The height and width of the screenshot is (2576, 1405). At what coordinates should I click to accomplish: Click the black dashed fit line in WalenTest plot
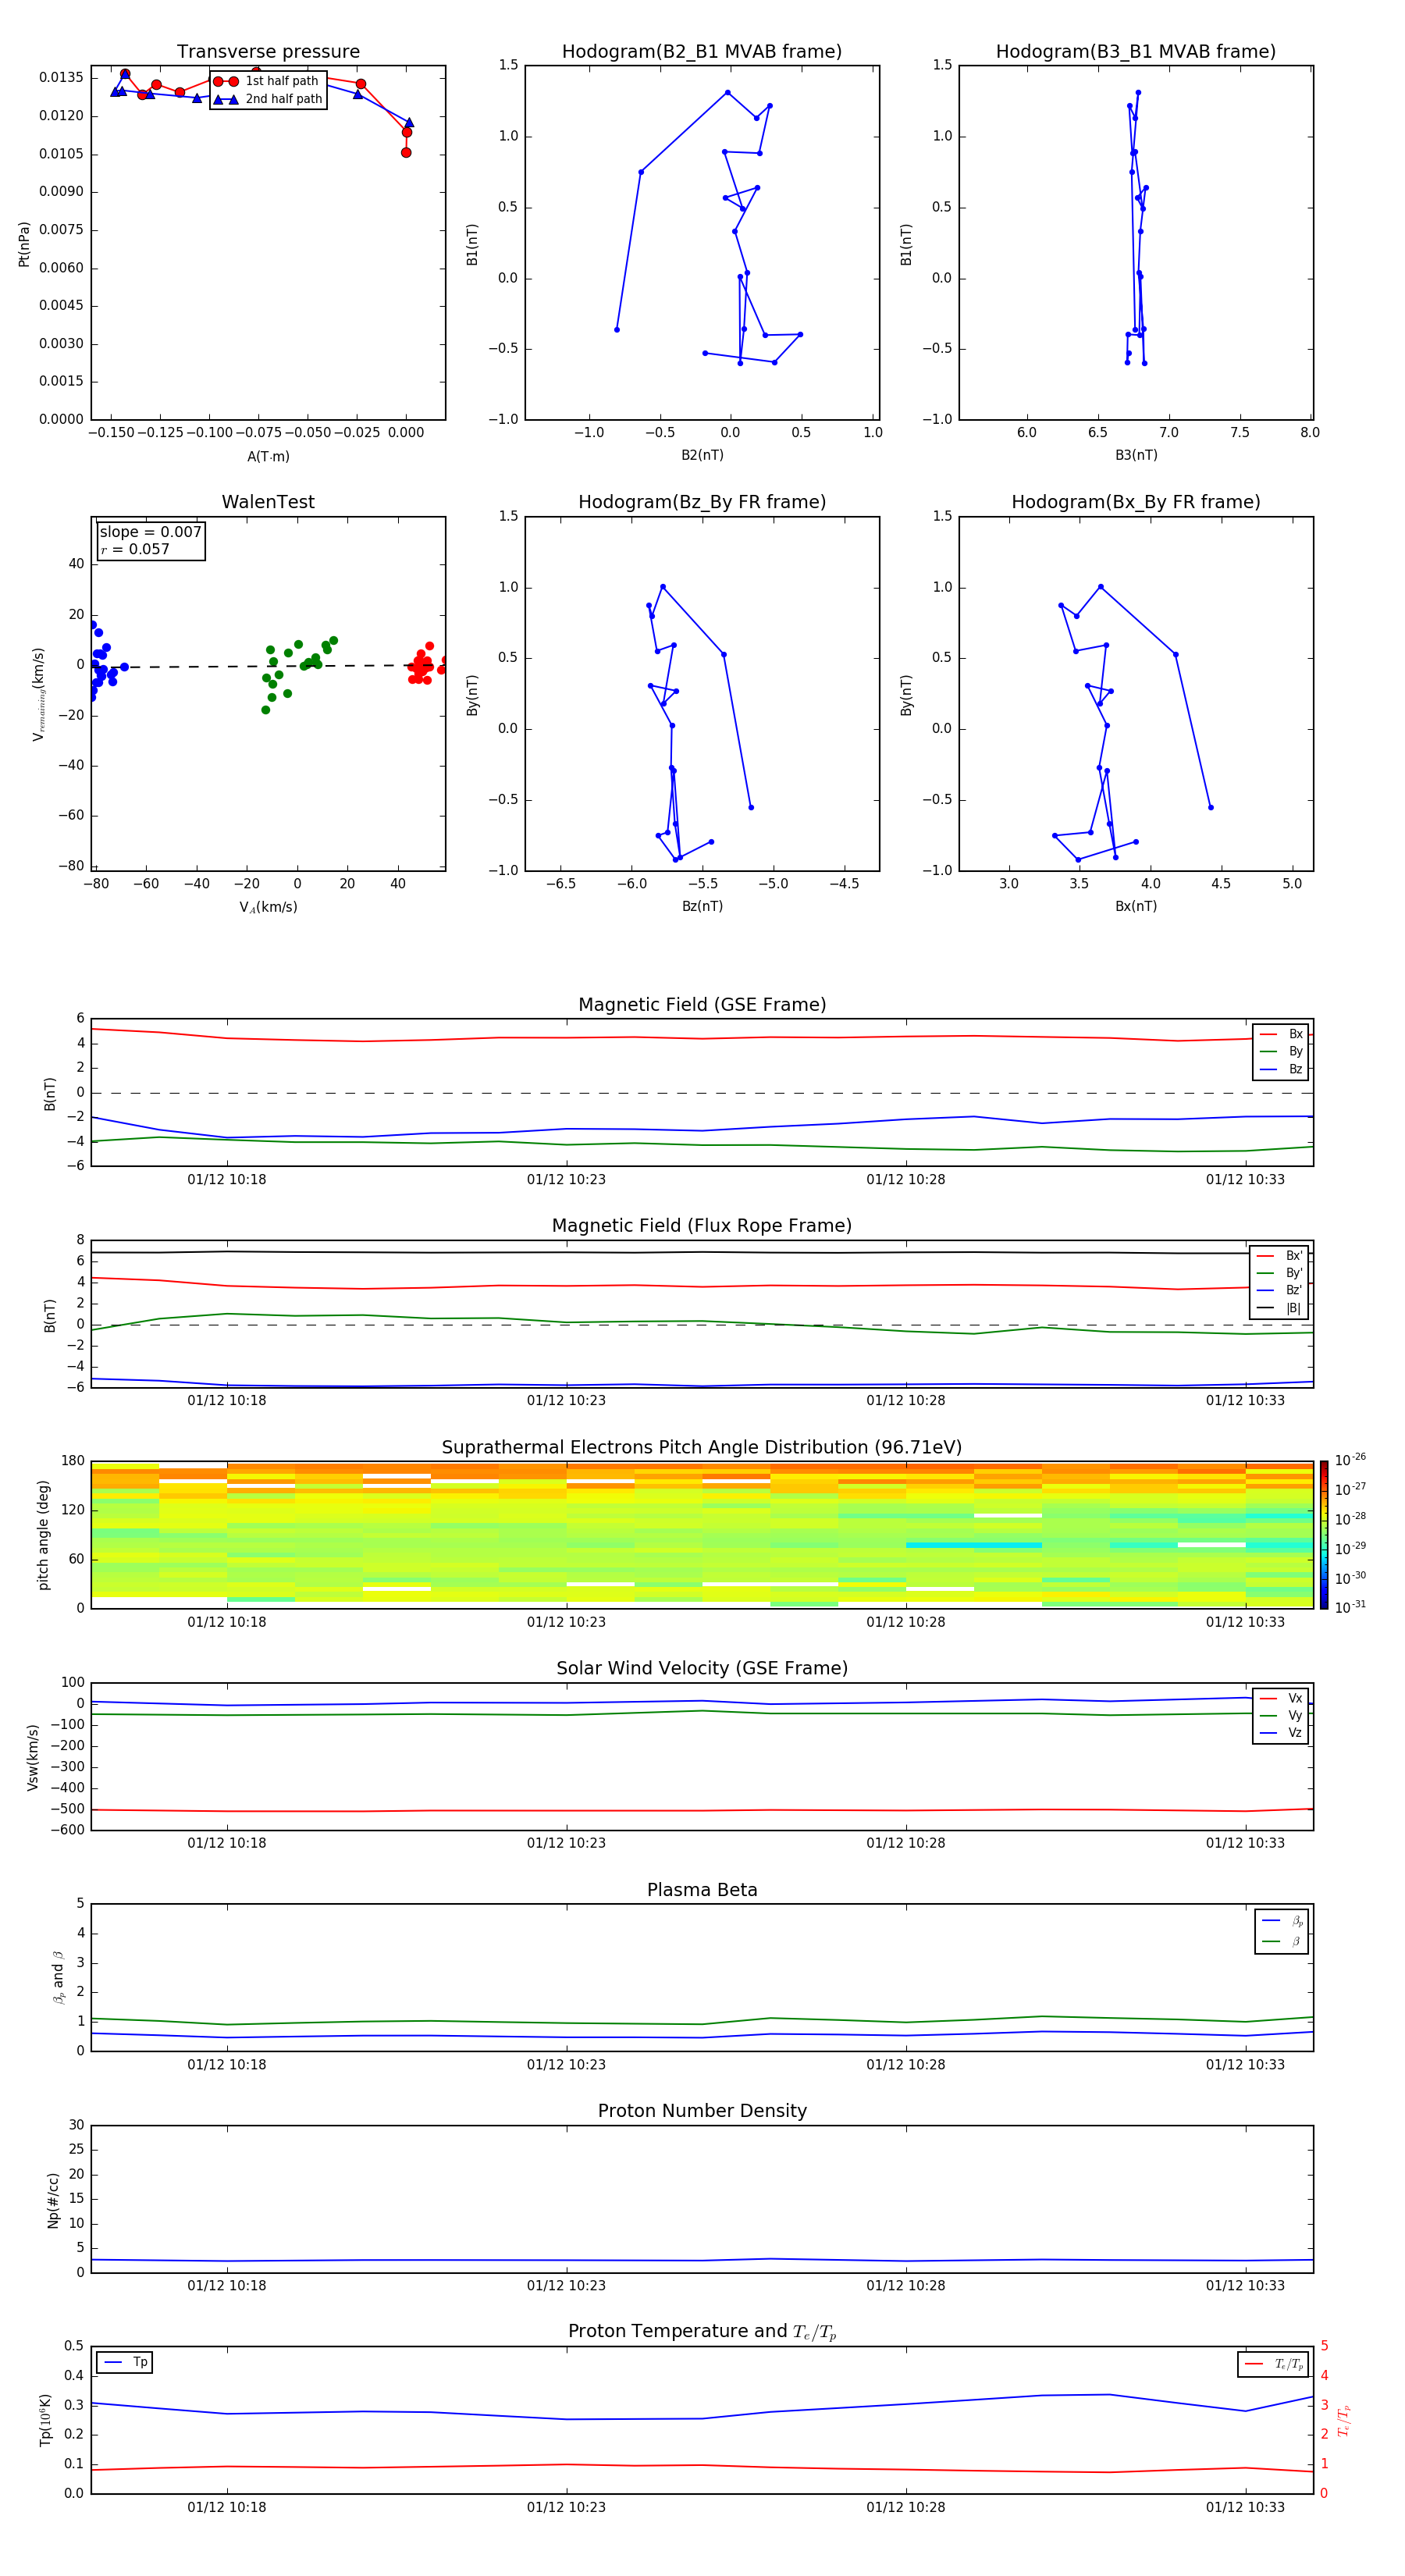point(268,666)
